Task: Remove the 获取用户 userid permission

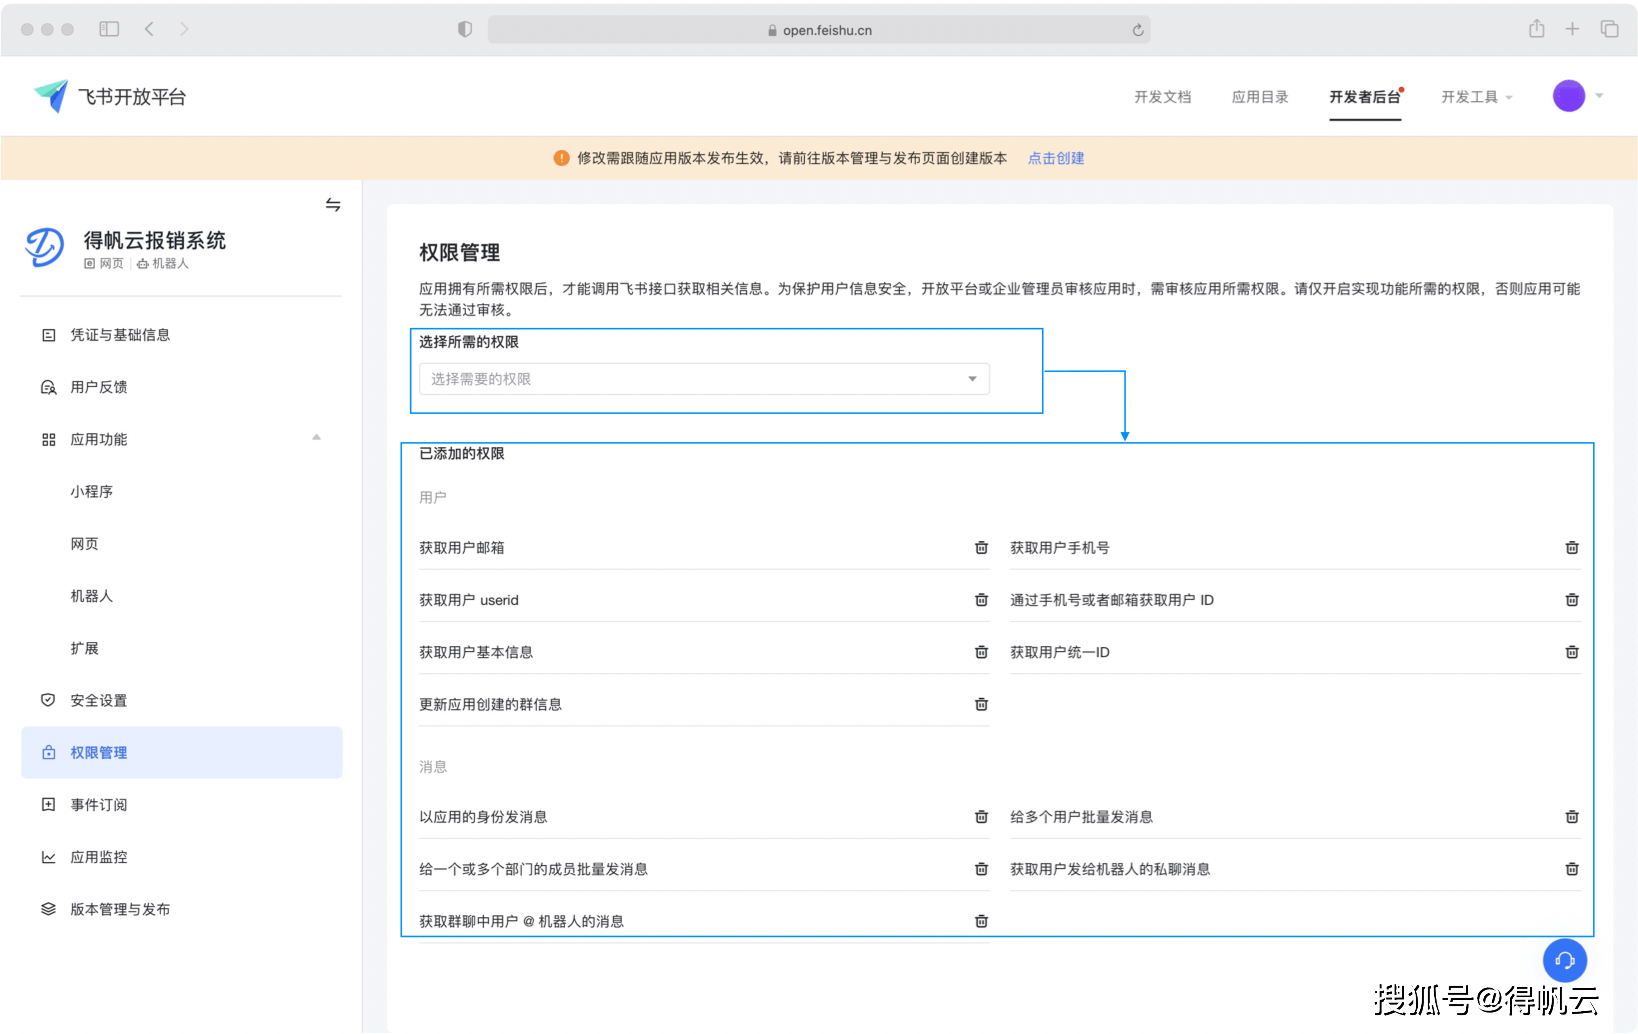Action: click(x=981, y=600)
